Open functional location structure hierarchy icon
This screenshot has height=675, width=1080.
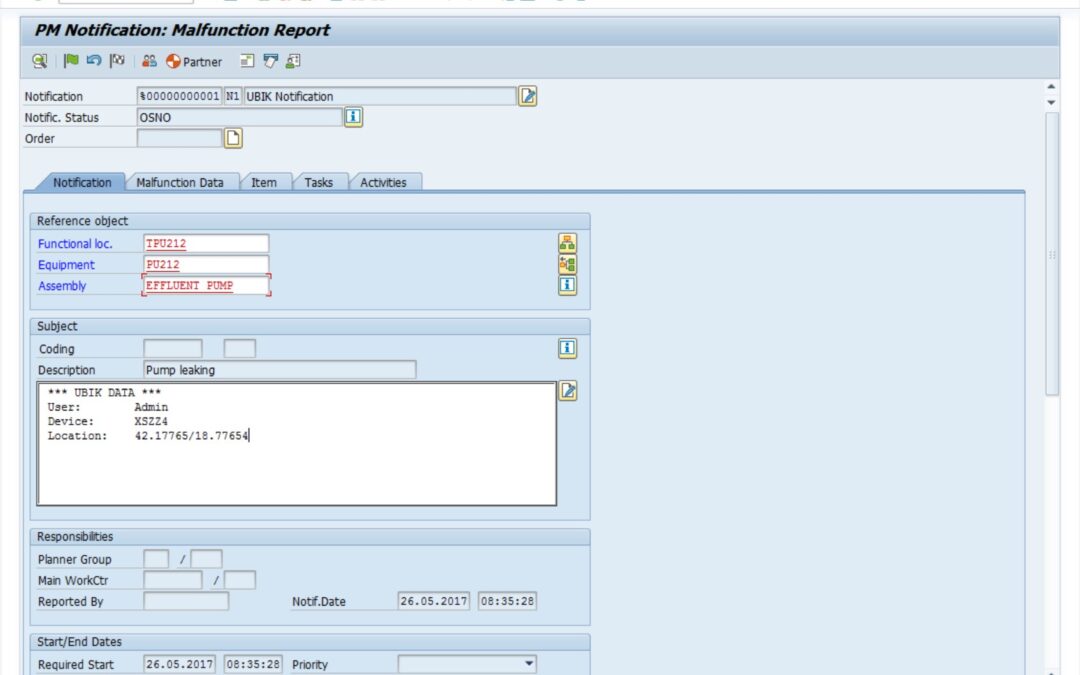(566, 242)
